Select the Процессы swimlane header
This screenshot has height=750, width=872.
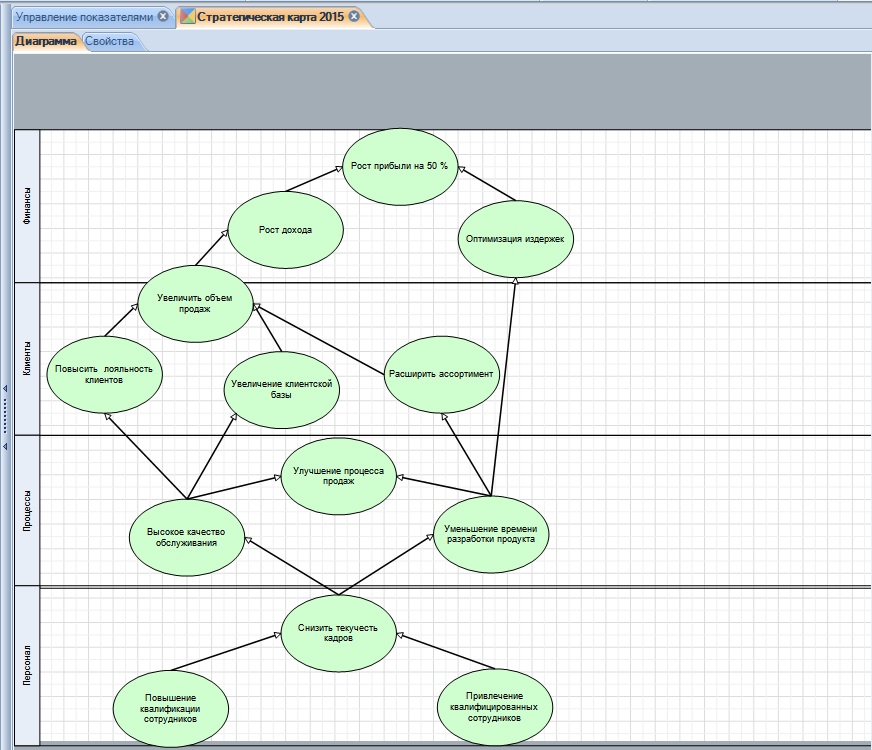(27, 510)
